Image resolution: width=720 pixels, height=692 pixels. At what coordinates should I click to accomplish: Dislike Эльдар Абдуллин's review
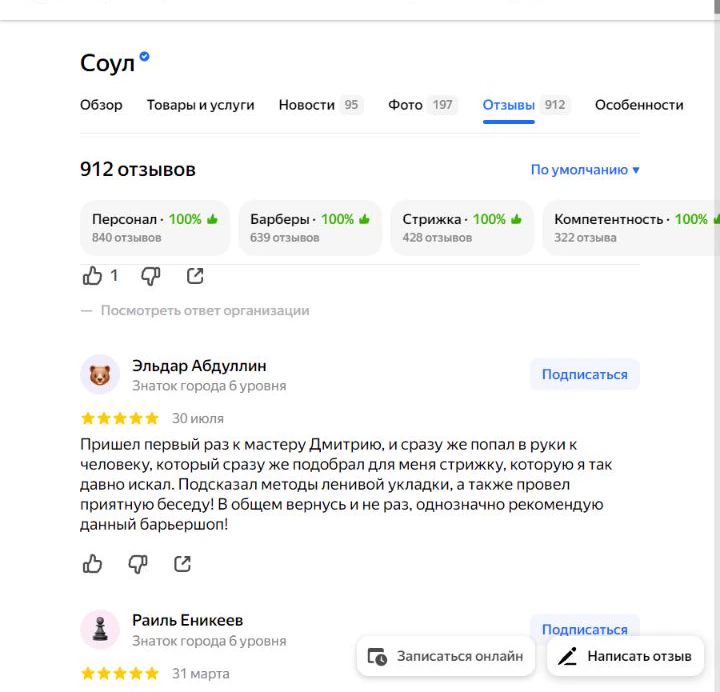138,564
